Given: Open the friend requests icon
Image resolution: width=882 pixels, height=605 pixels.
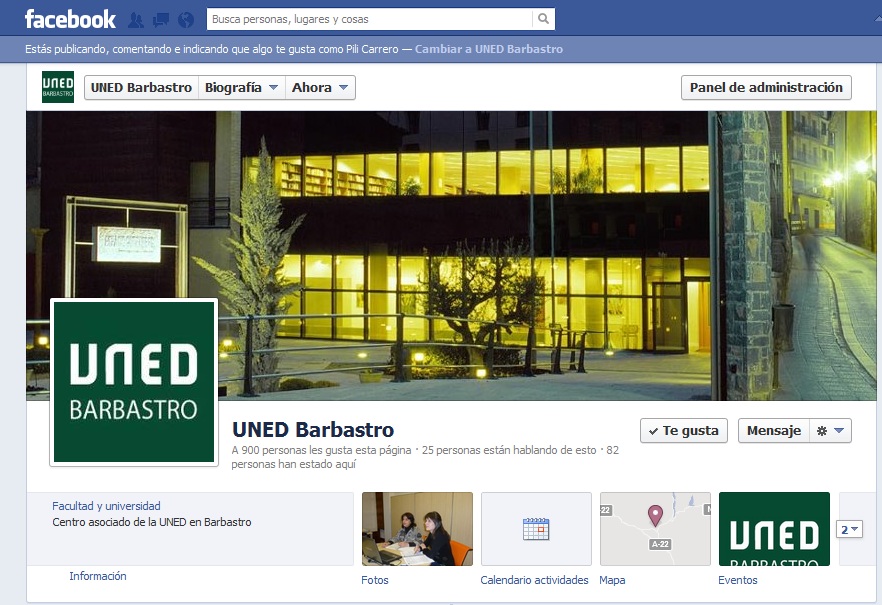Looking at the screenshot, I should coord(136,20).
